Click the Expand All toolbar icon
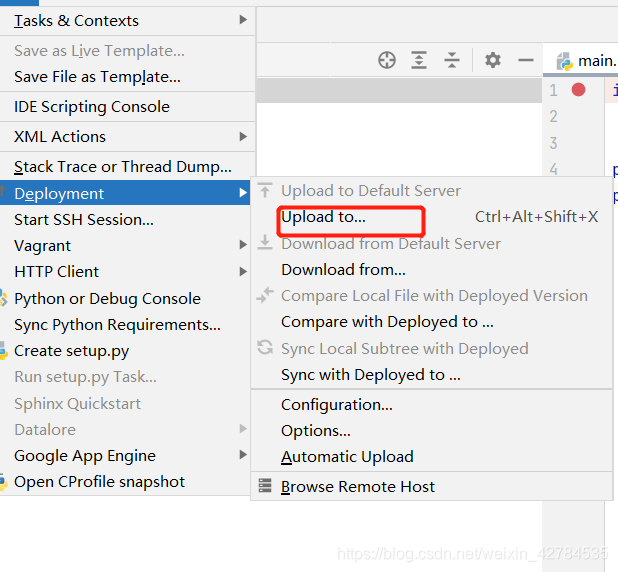Screen dimensions: 618x572 [419, 60]
